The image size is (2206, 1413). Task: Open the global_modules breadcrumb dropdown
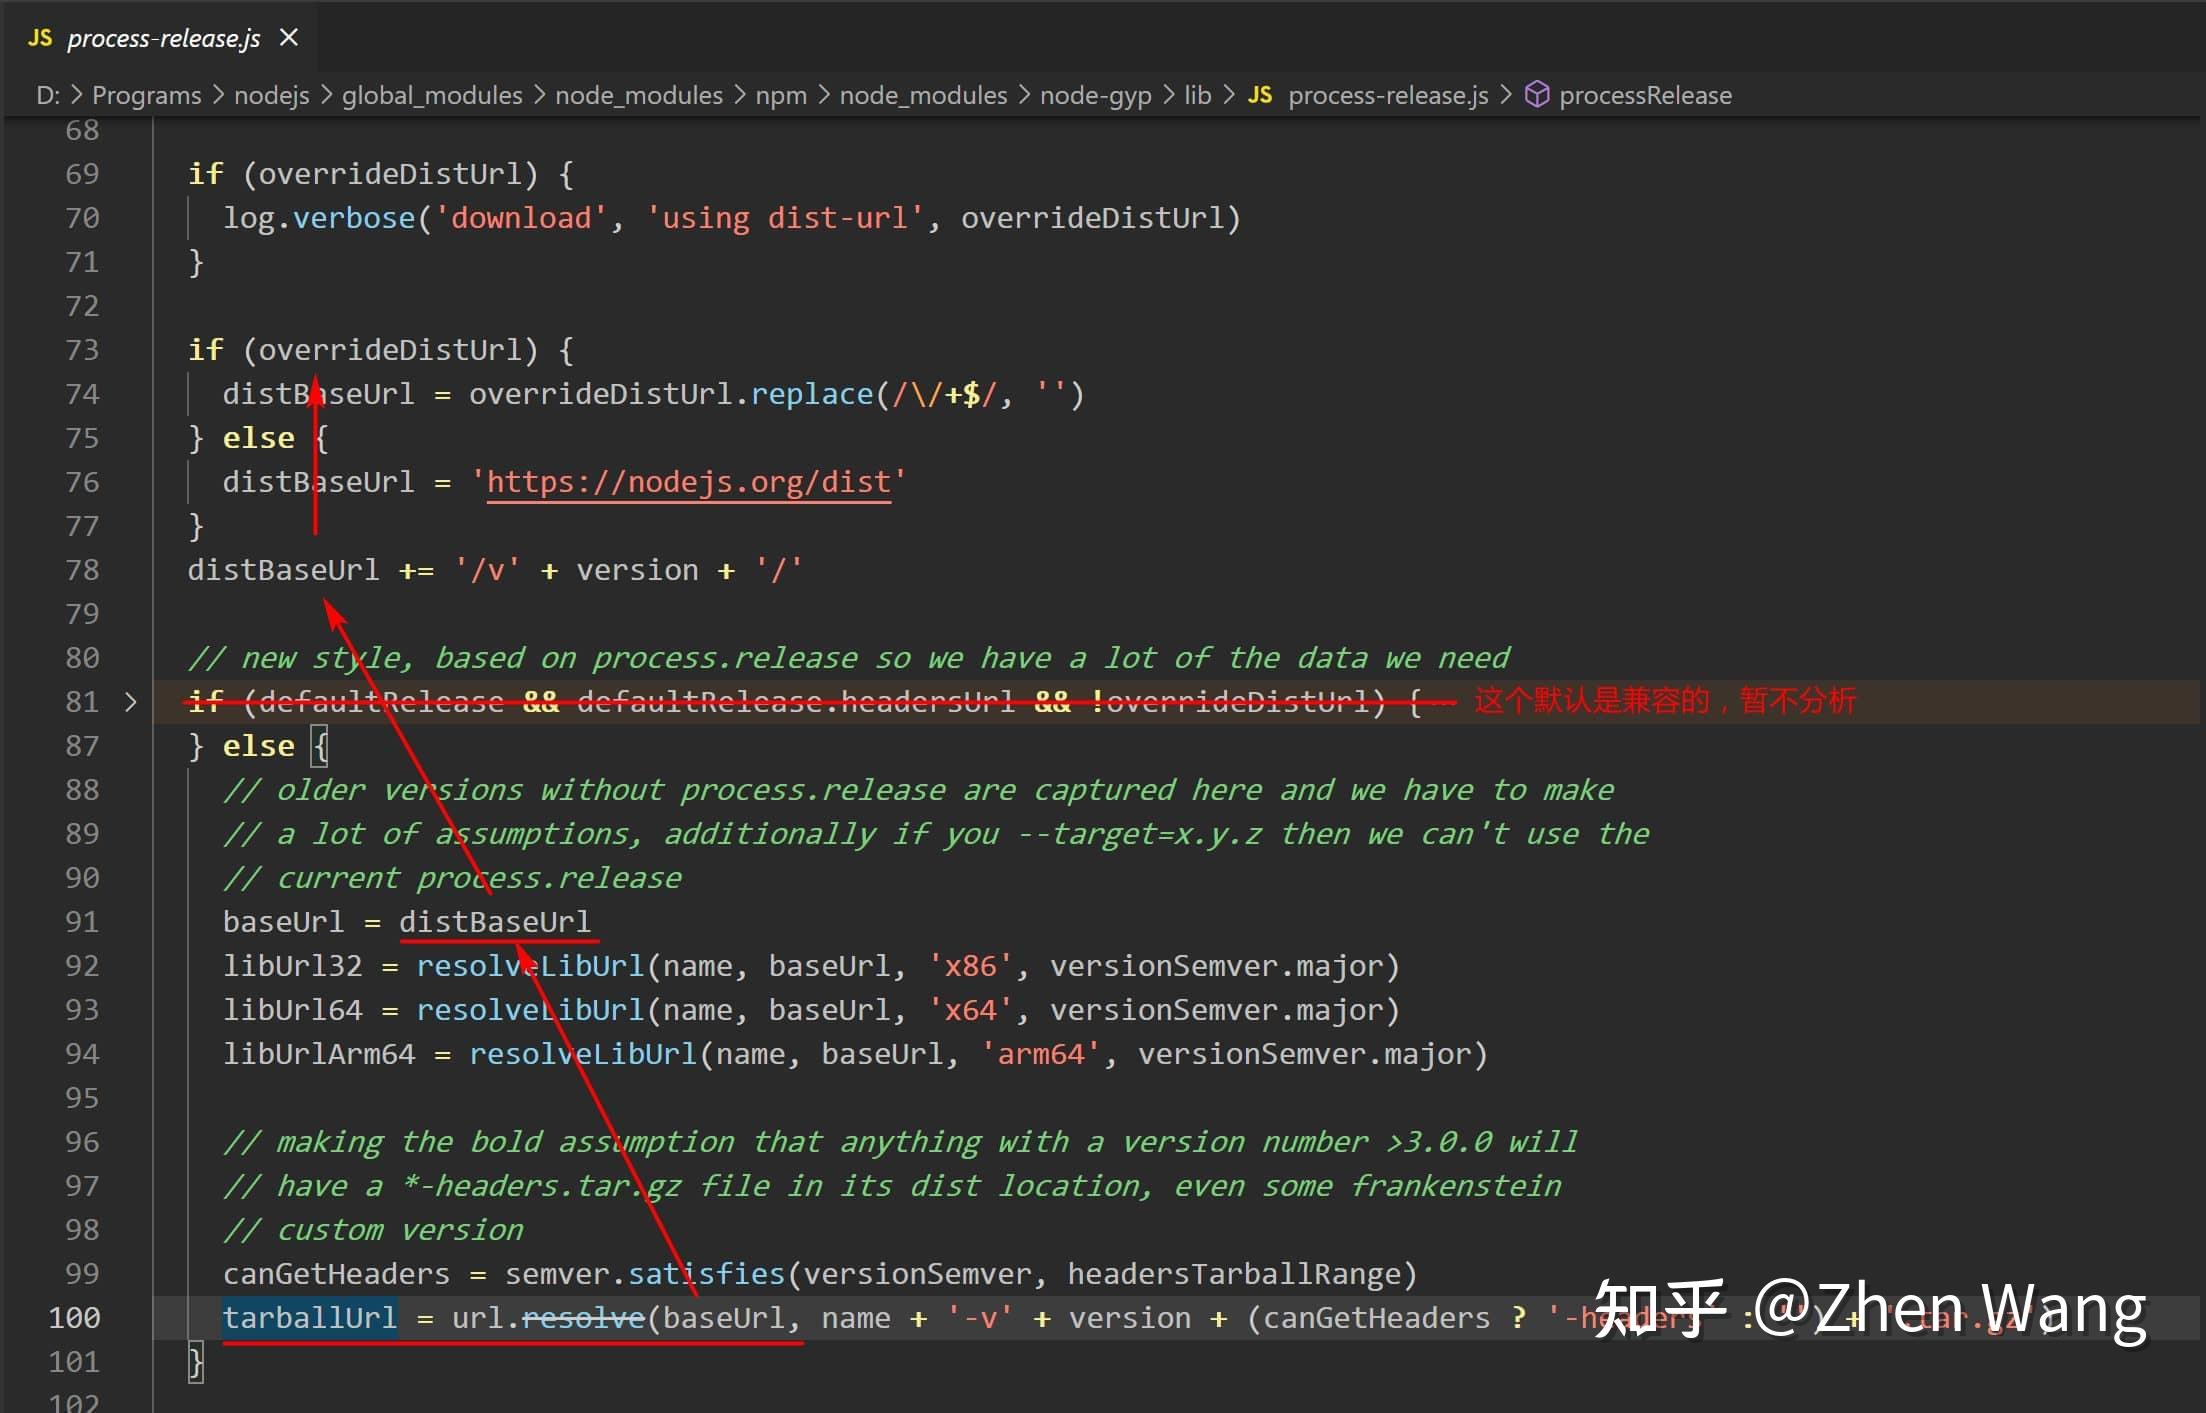click(431, 94)
